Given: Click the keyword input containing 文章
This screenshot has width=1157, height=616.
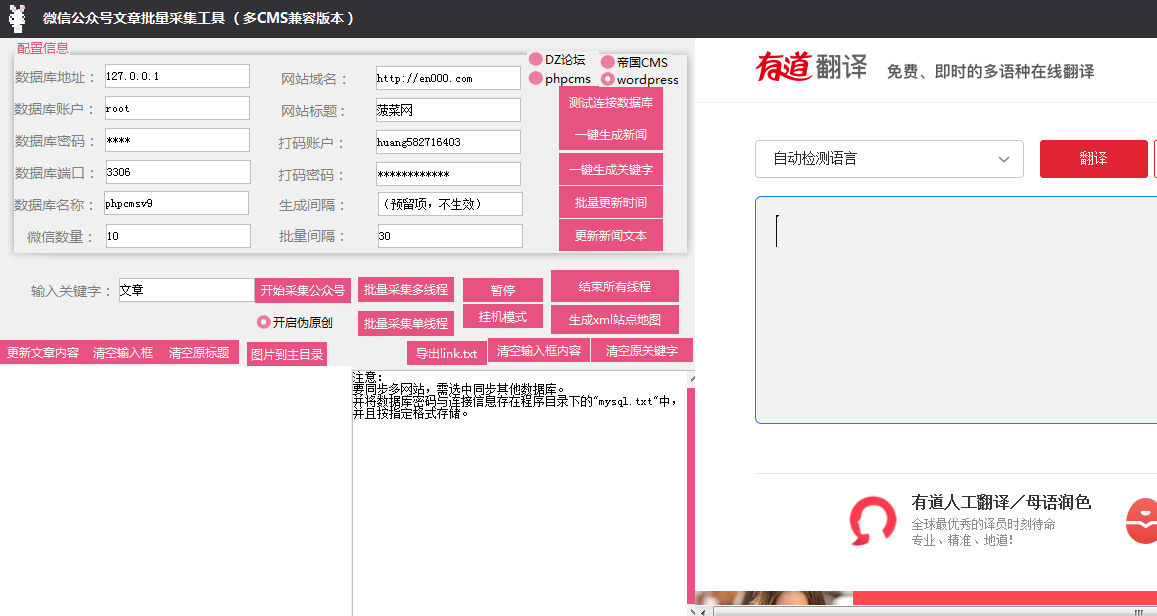Looking at the screenshot, I should 185,289.
